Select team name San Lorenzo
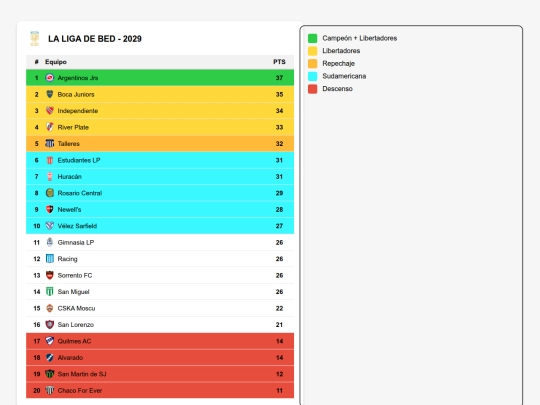Viewport: 540px width, 405px height. [x=76, y=324]
